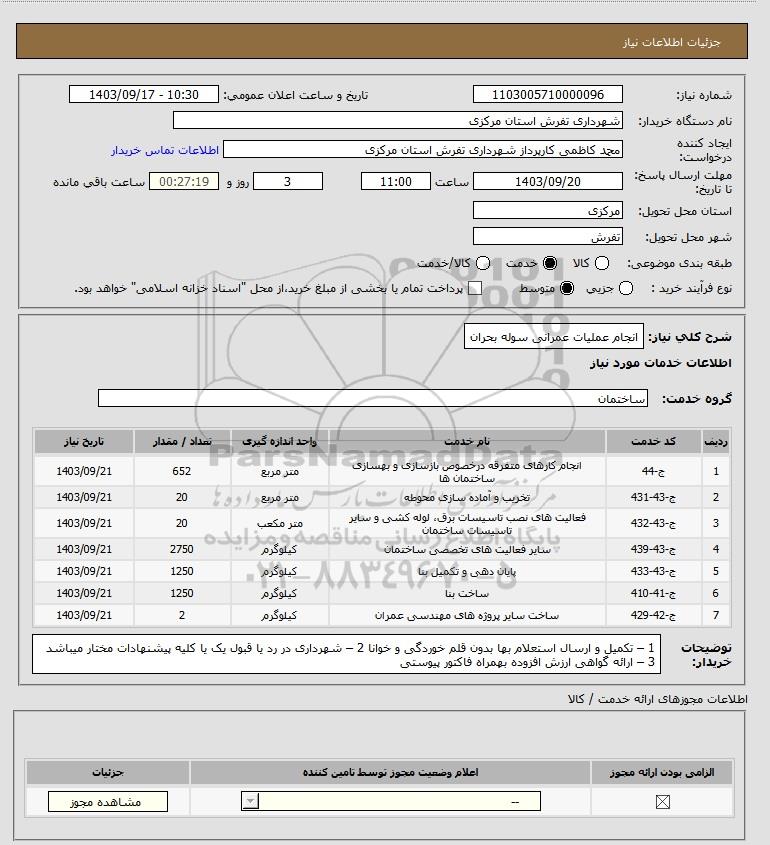Click service code ج-41-410

click(x=653, y=593)
